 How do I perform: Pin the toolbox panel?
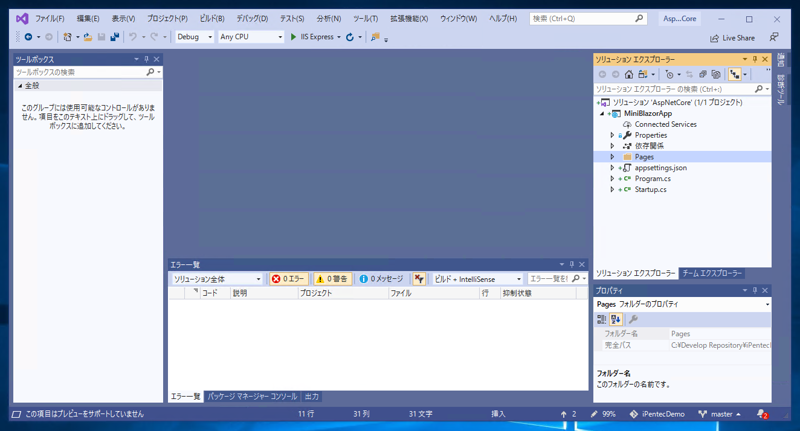click(146, 59)
